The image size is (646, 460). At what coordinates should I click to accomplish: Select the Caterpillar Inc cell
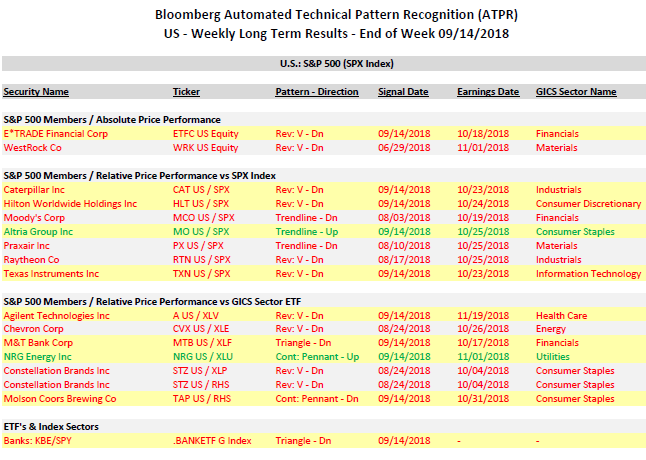coord(34,190)
